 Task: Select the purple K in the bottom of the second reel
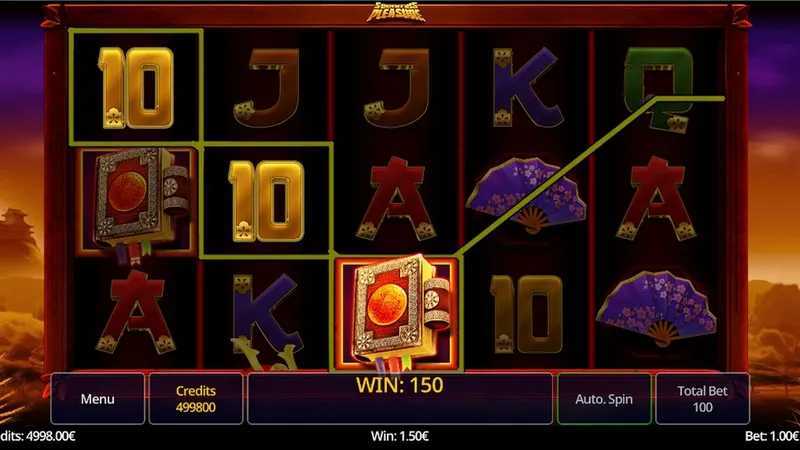pos(266,315)
